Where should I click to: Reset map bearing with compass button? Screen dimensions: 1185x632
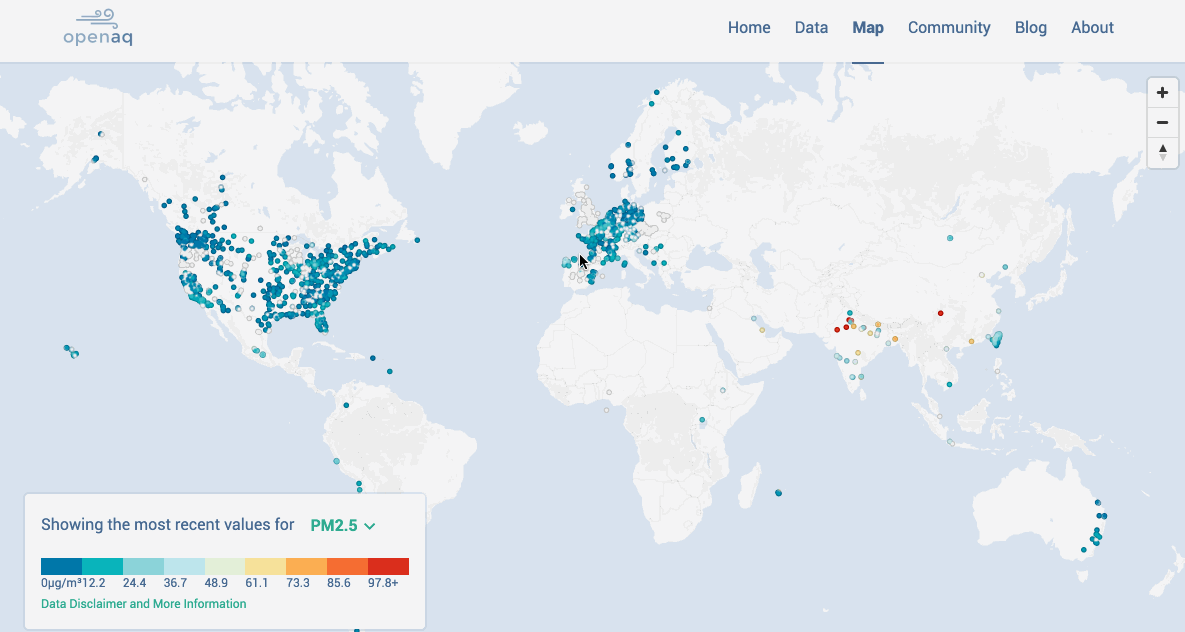click(x=1162, y=153)
